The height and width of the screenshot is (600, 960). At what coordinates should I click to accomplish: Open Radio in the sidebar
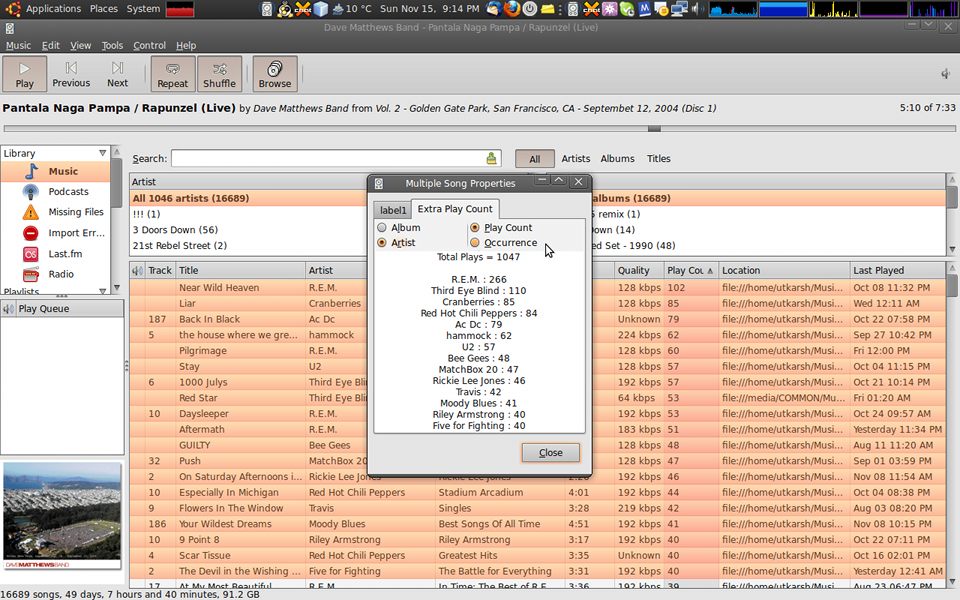(55, 274)
